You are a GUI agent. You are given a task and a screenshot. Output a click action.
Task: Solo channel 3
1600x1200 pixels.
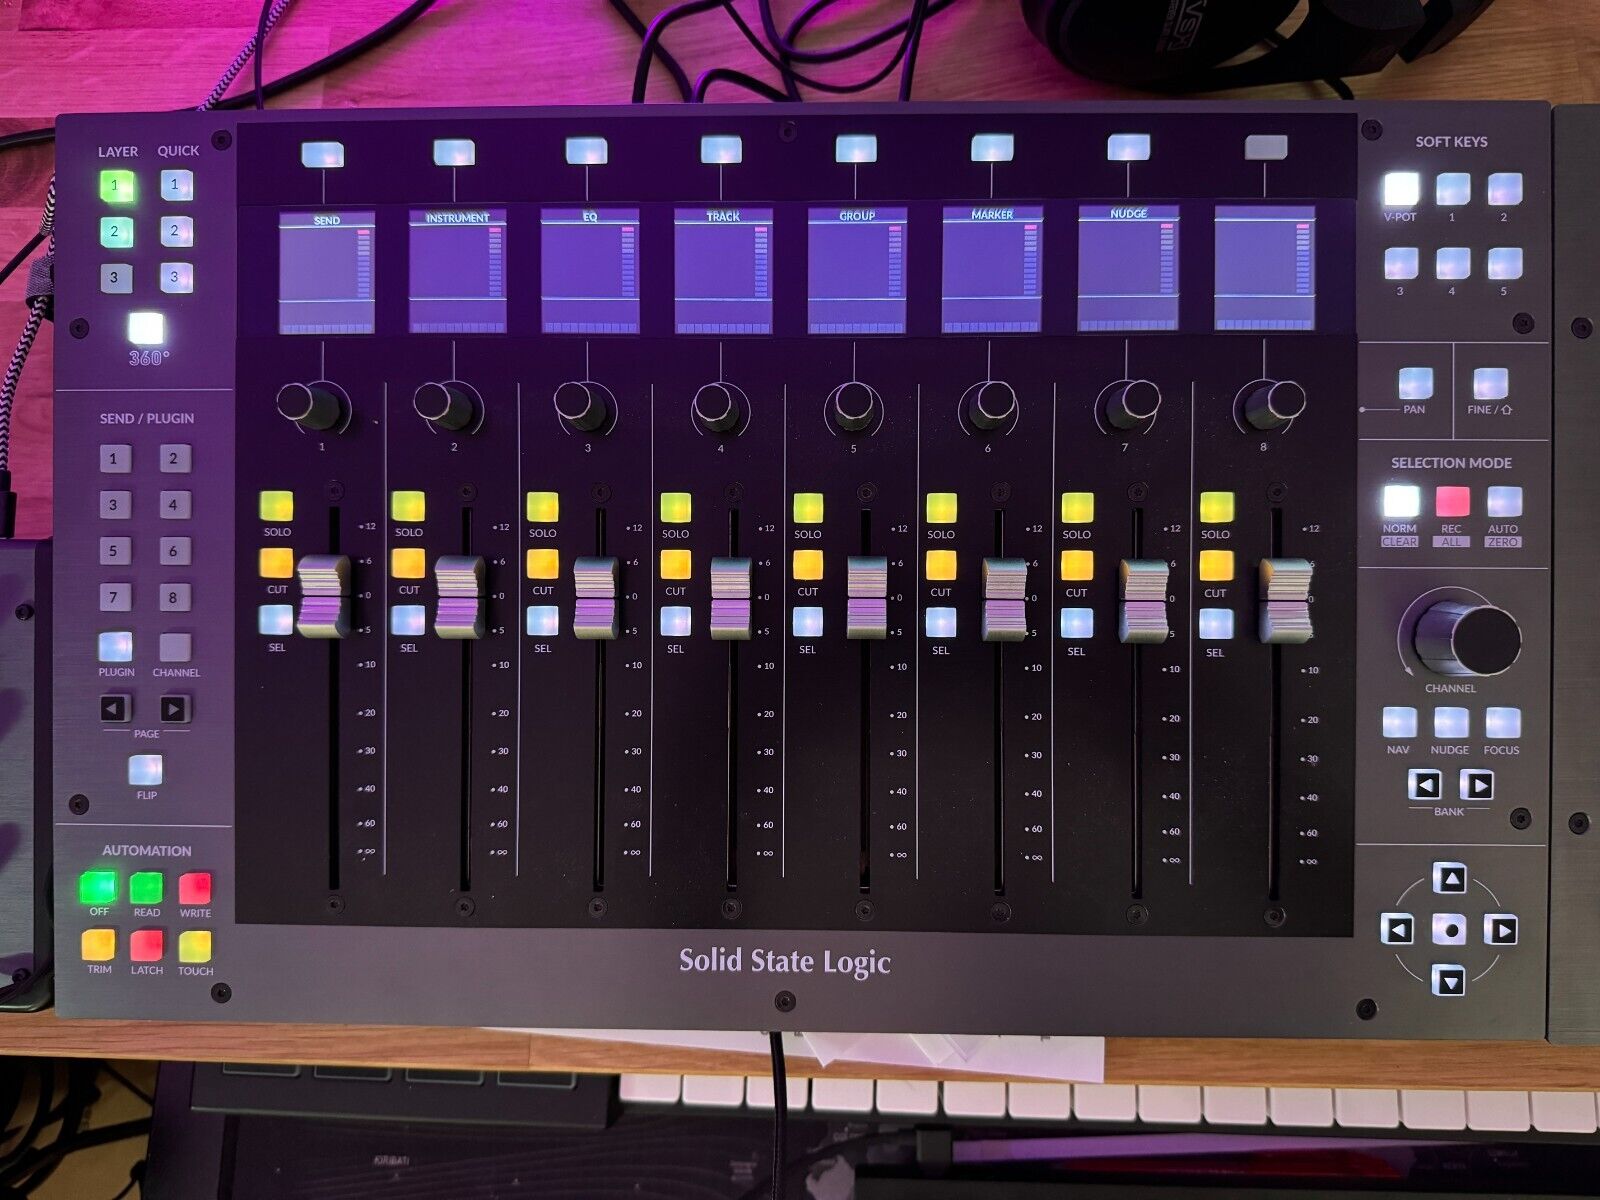(542, 507)
